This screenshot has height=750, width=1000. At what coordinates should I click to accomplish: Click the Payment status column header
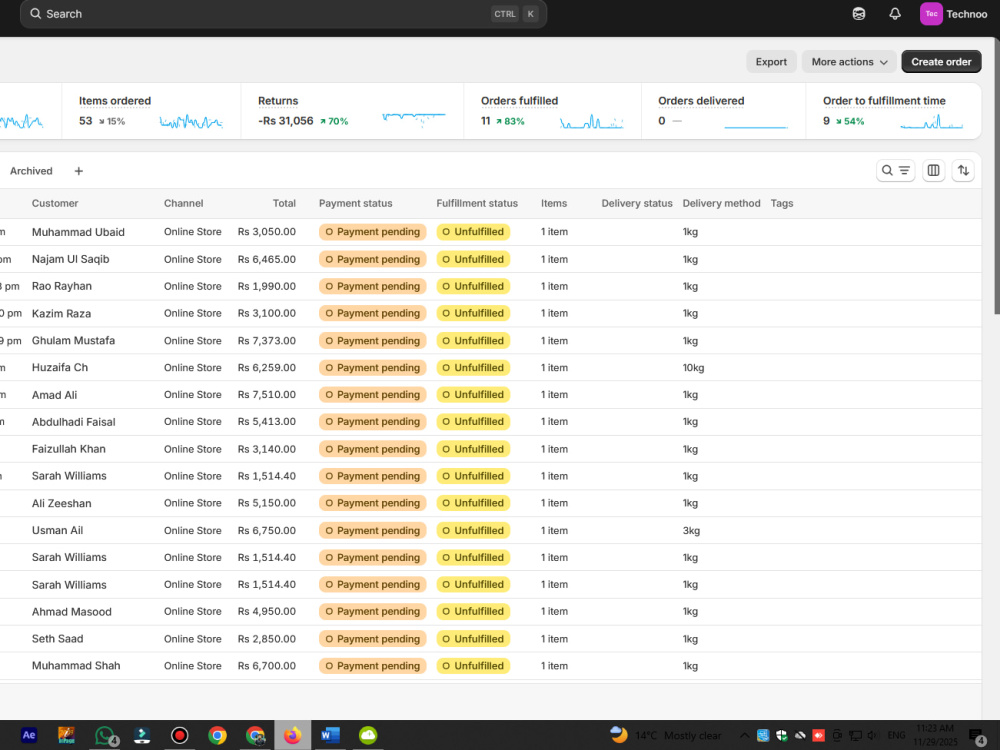click(355, 203)
